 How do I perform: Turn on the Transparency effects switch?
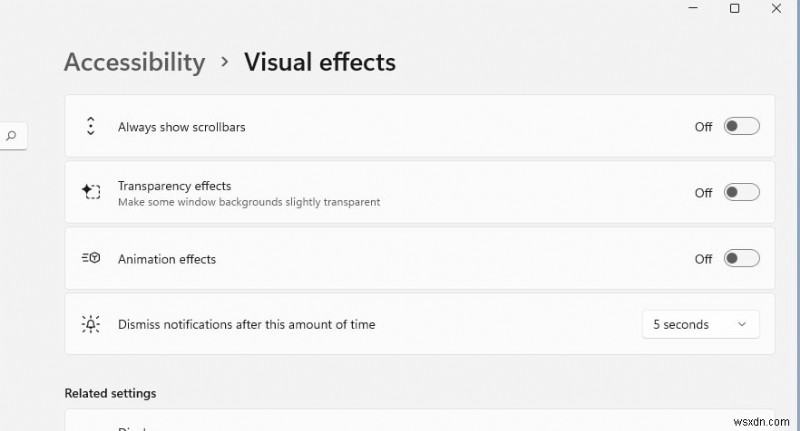point(742,192)
